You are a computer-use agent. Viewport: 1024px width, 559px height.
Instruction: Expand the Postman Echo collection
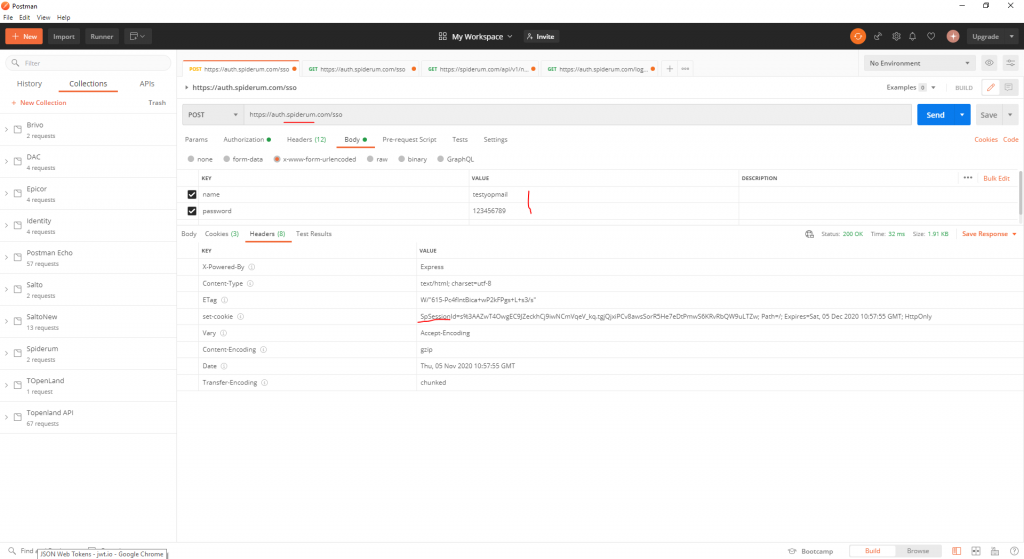[x=7, y=258]
